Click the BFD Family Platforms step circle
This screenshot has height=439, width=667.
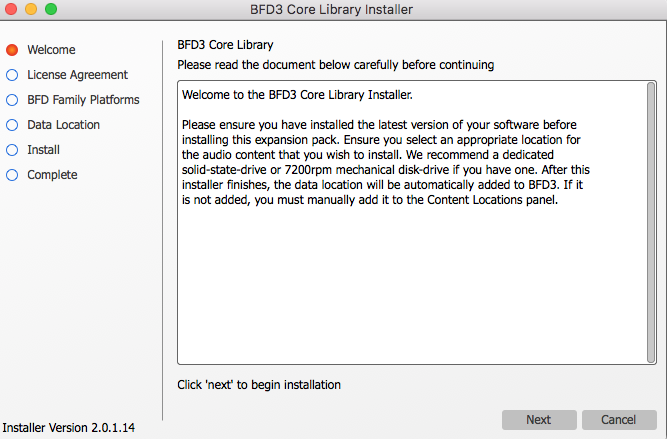pyautogui.click(x=12, y=100)
